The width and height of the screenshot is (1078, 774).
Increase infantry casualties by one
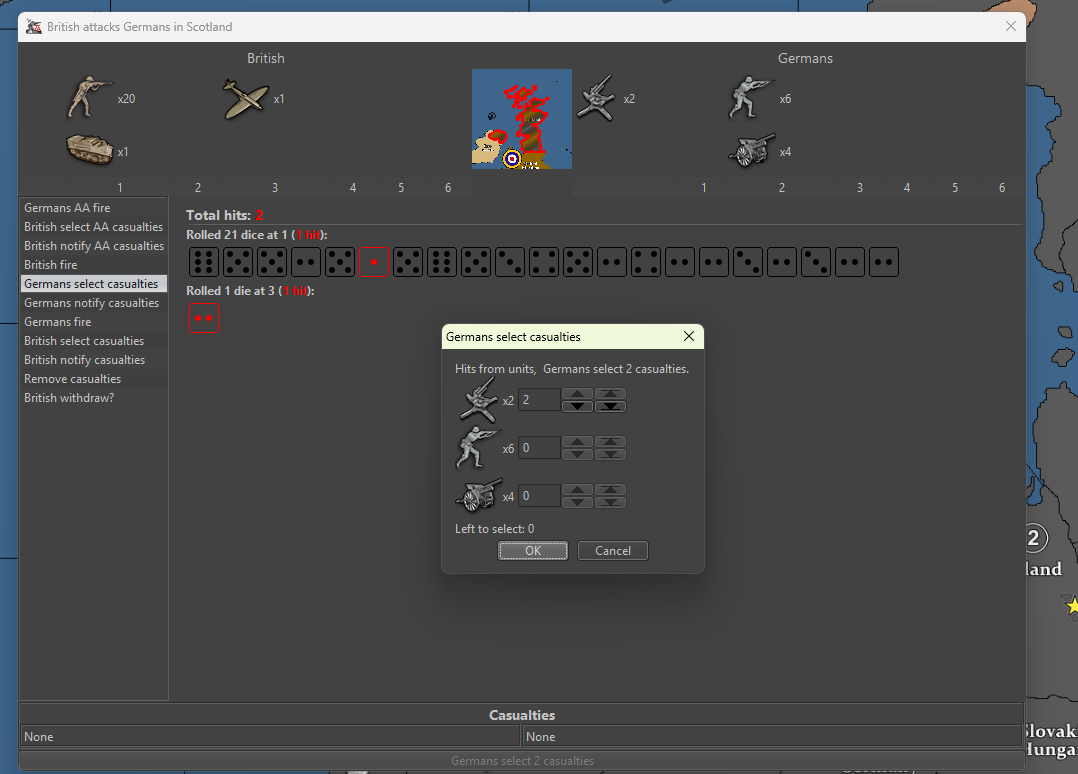[x=577, y=441]
